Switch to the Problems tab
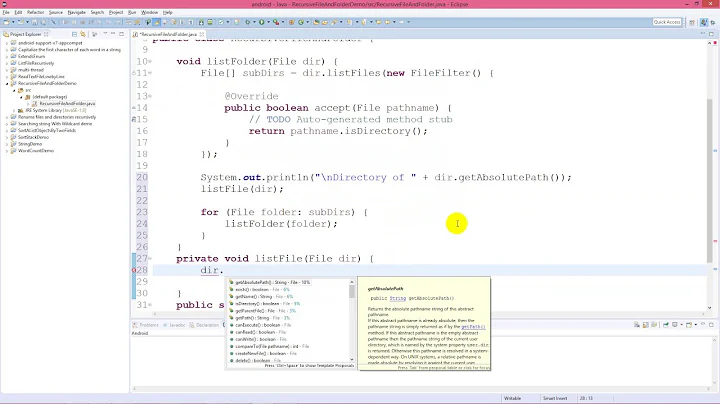Screen dimensions: 720x404 [146, 325]
